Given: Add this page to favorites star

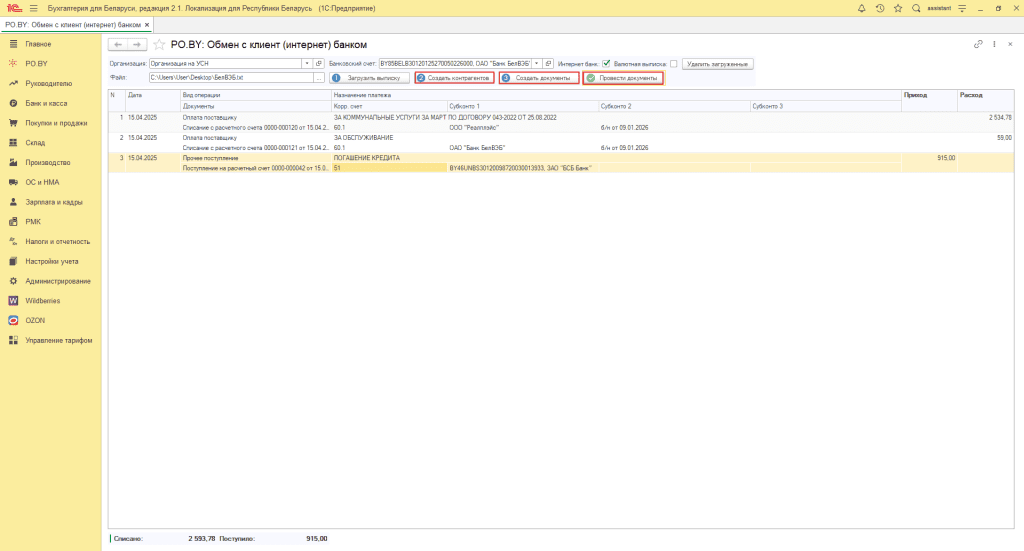Looking at the screenshot, I should (159, 45).
